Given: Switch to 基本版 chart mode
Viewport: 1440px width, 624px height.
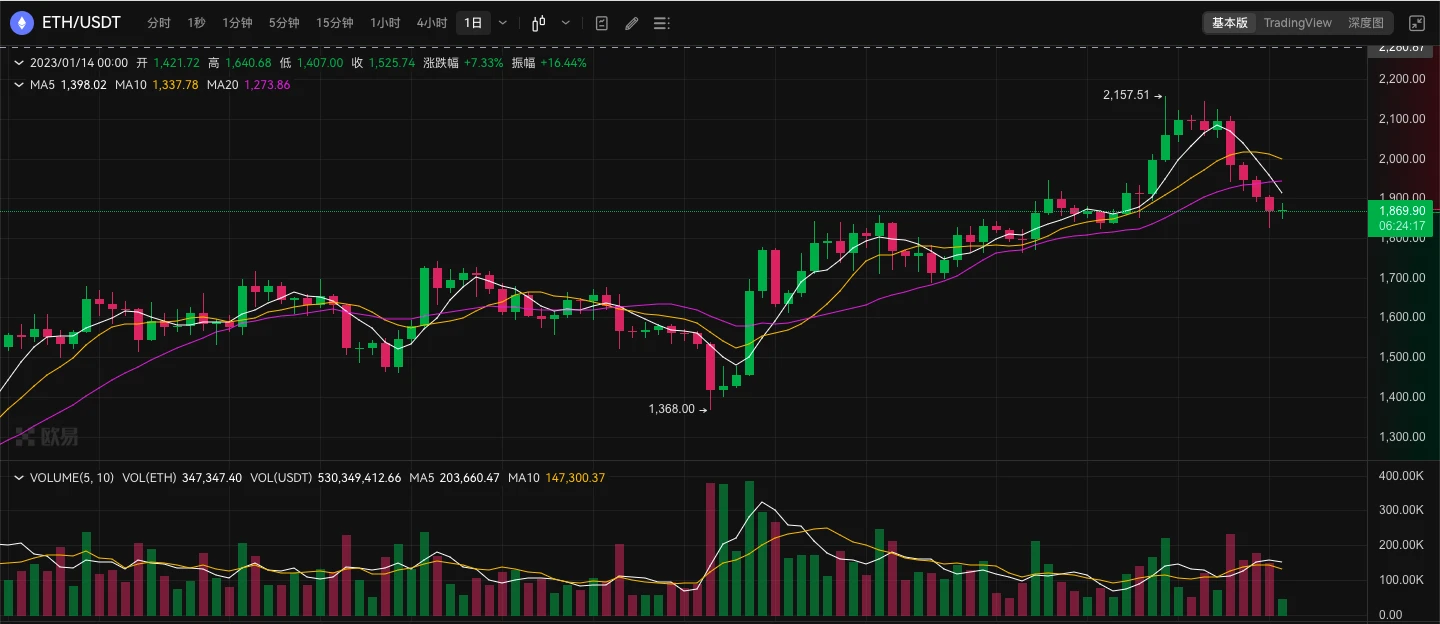Looking at the screenshot, I should [x=1230, y=23].
